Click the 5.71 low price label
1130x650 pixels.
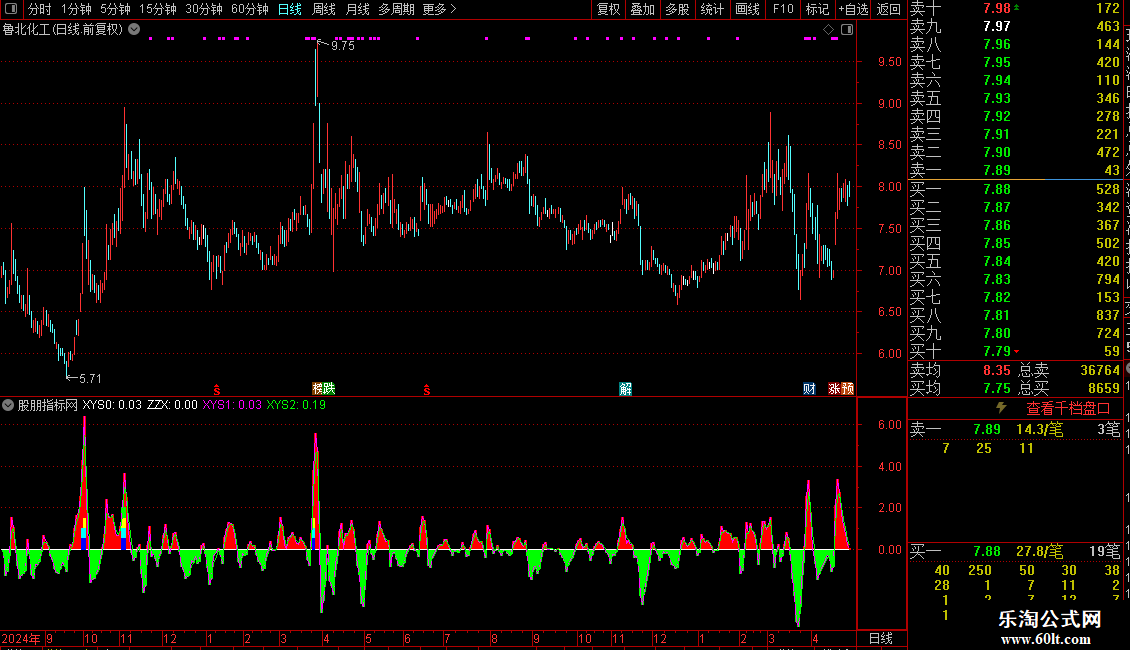[90, 378]
